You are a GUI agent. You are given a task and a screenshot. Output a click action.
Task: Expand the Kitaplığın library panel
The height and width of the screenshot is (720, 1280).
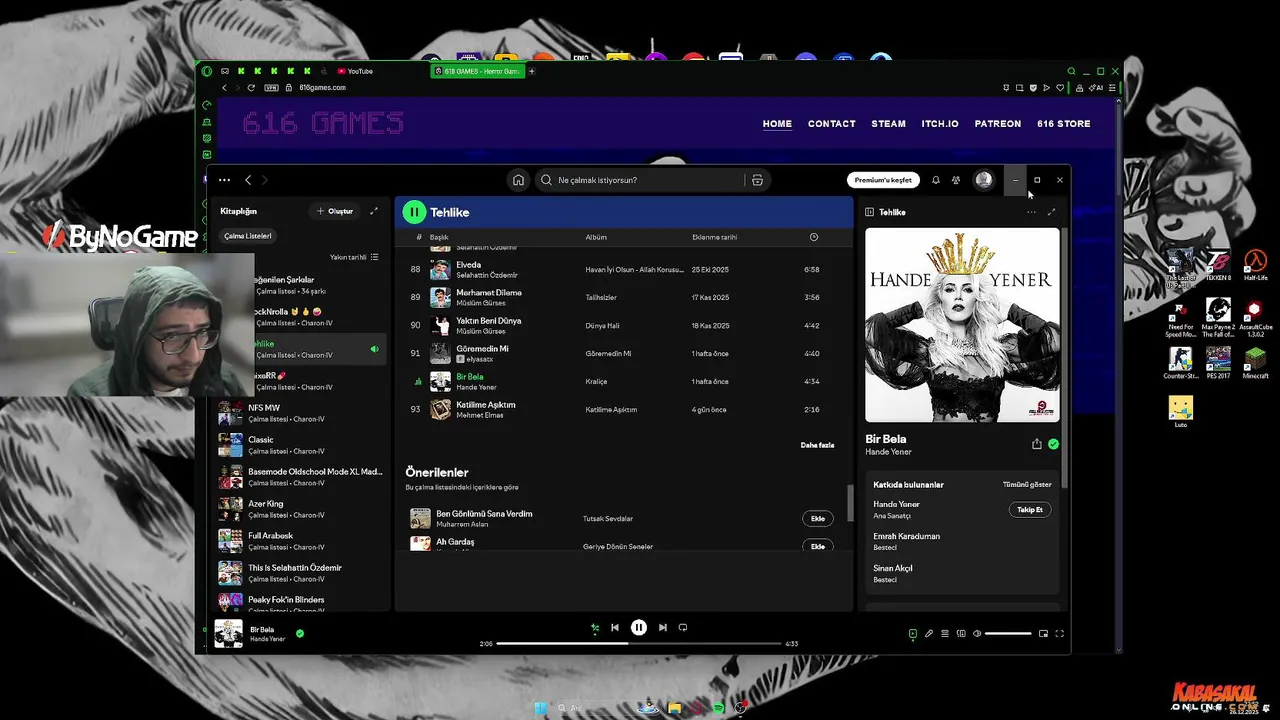(x=374, y=211)
